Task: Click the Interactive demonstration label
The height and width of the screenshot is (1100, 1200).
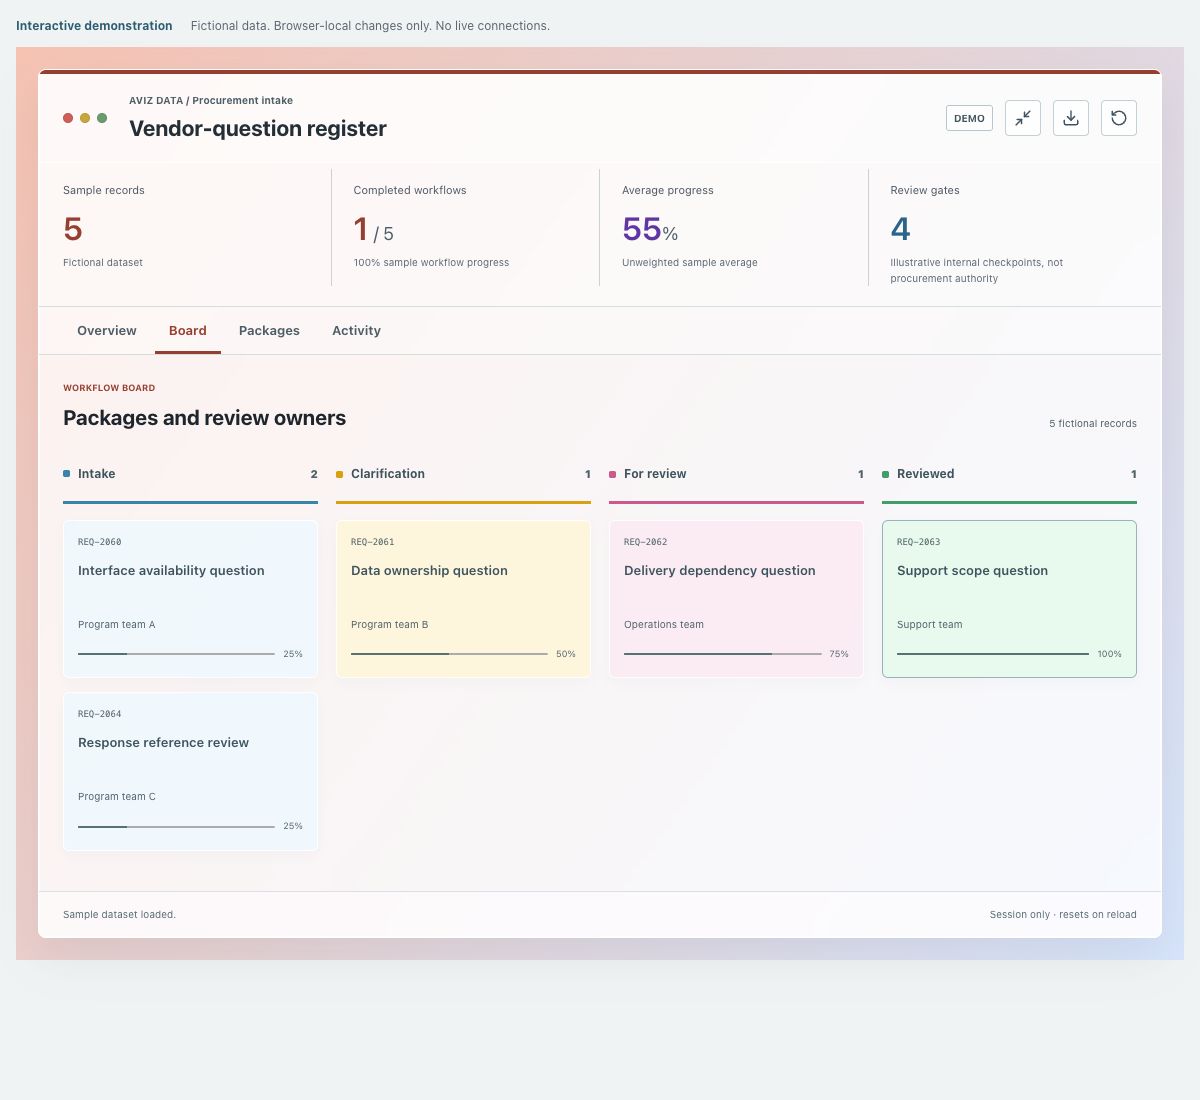Action: (x=94, y=26)
